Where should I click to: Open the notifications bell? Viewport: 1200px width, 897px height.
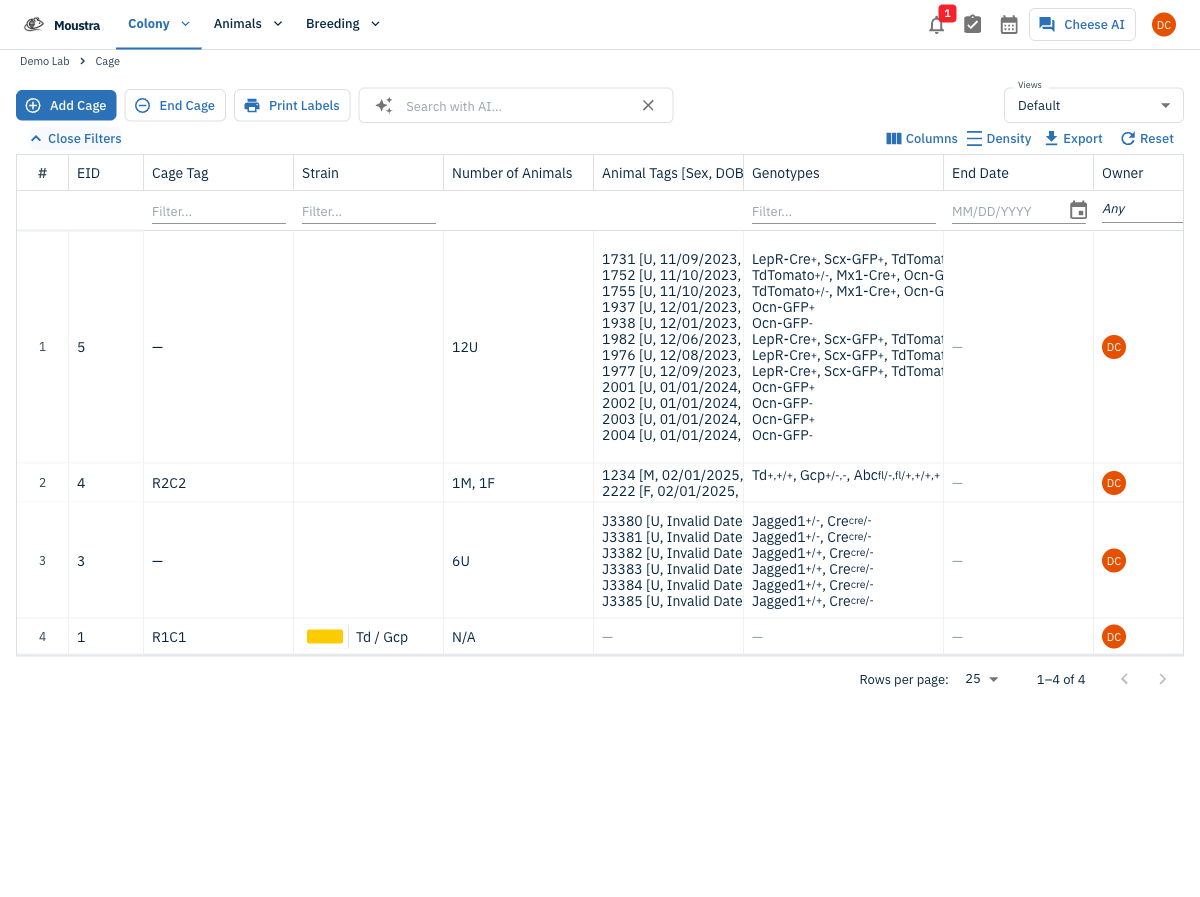936,25
